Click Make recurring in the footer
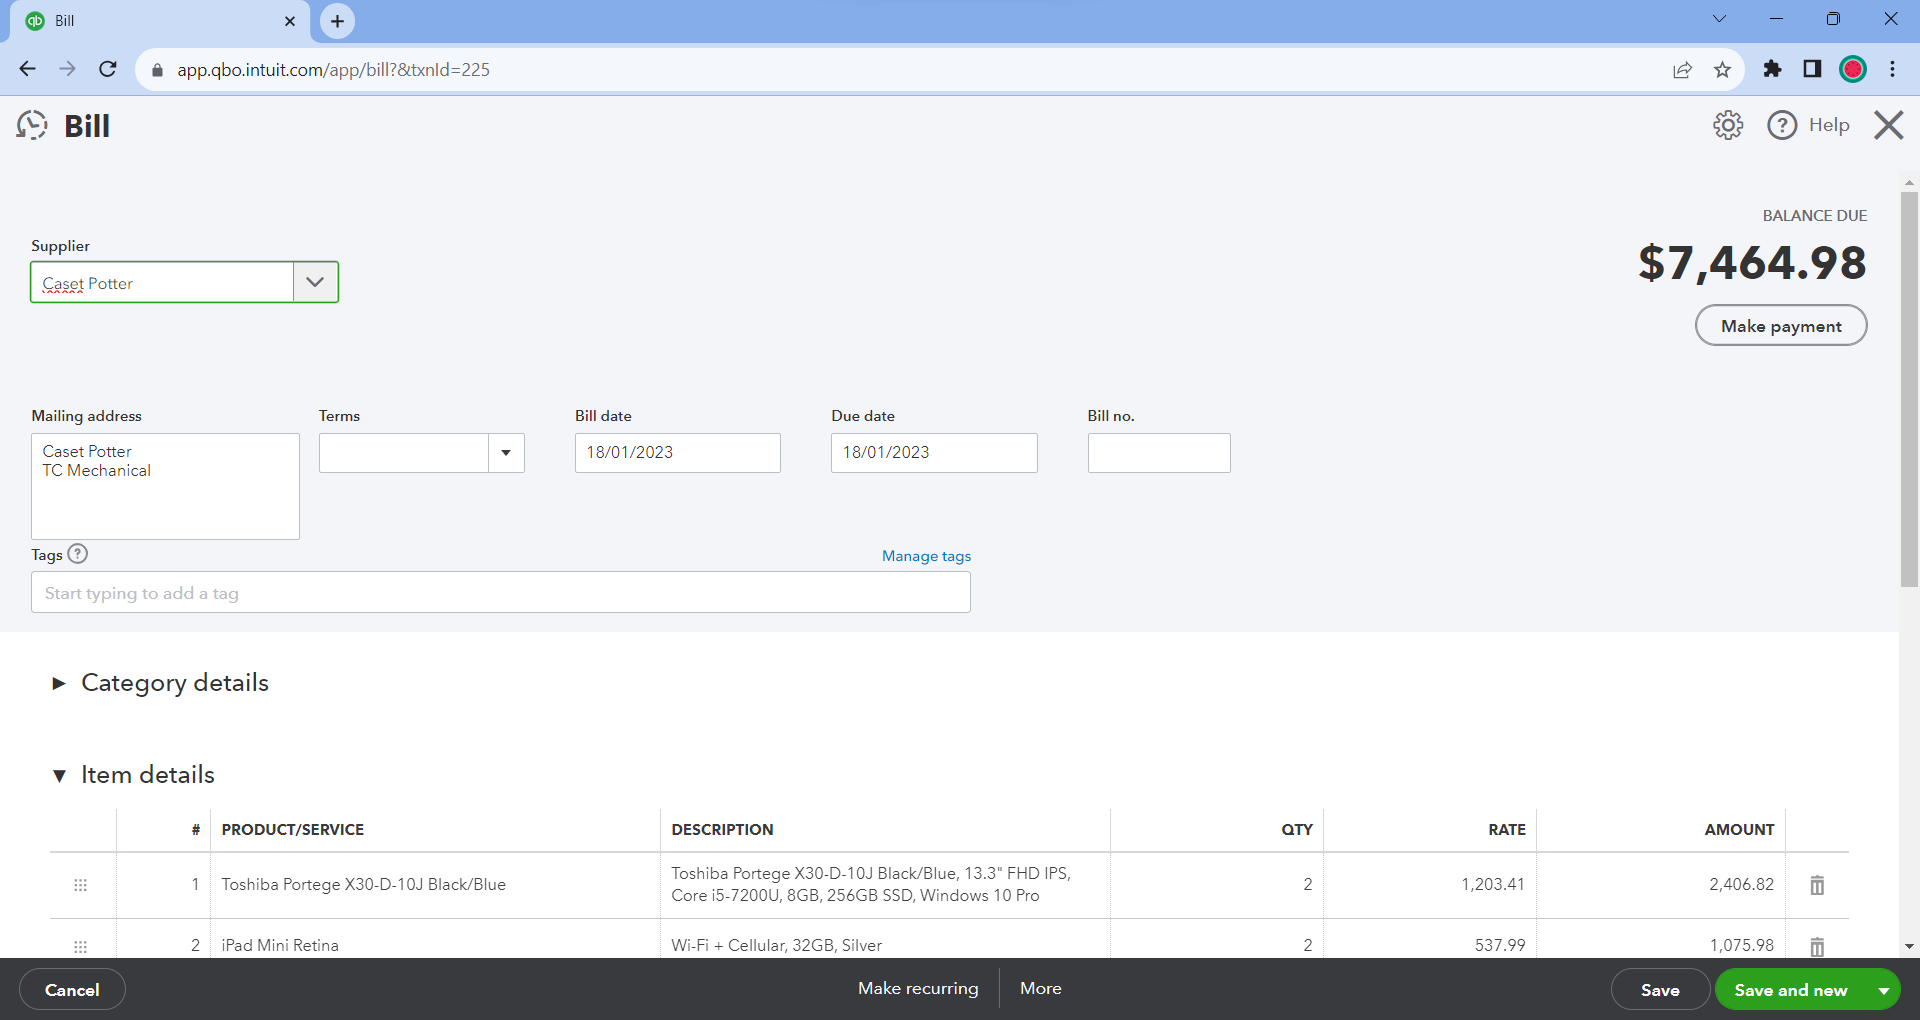 pos(918,988)
